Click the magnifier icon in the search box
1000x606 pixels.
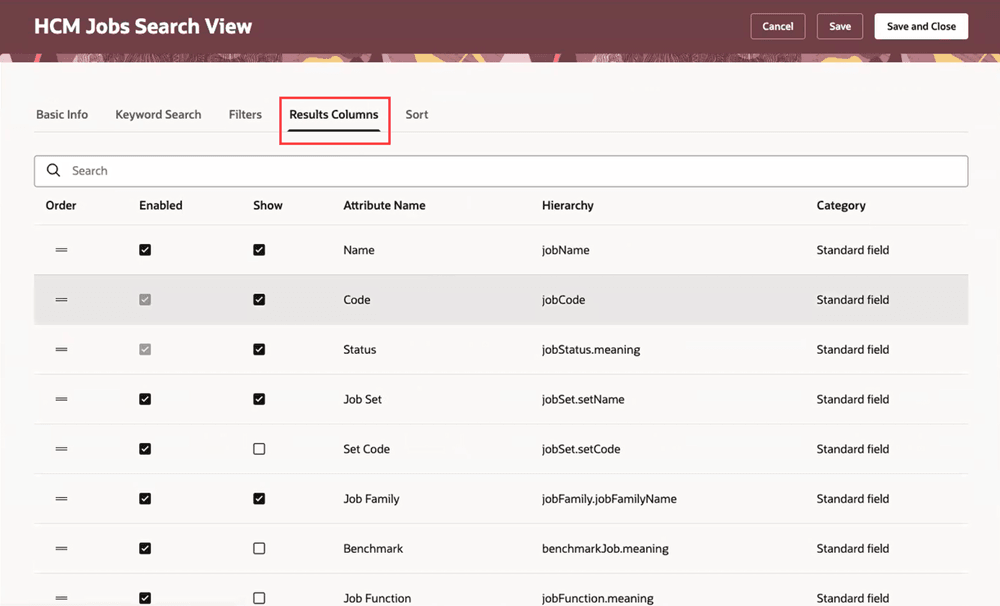(x=54, y=170)
